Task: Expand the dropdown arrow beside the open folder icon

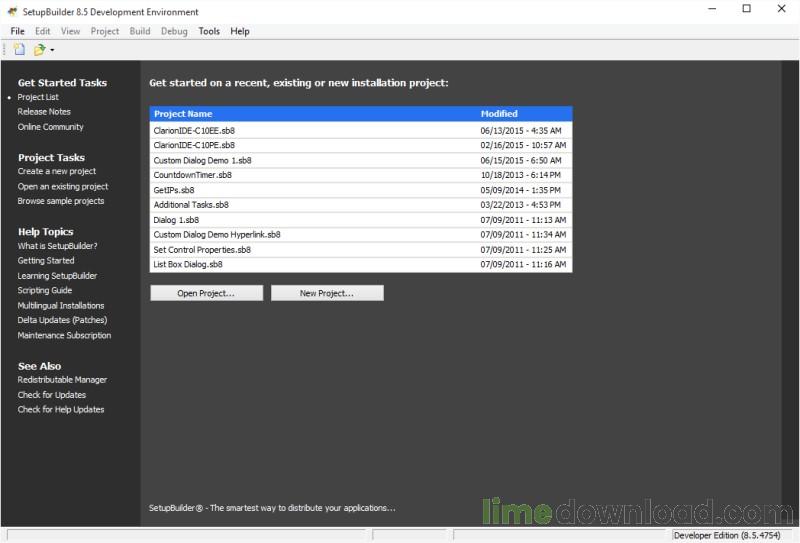Action: pos(52,50)
